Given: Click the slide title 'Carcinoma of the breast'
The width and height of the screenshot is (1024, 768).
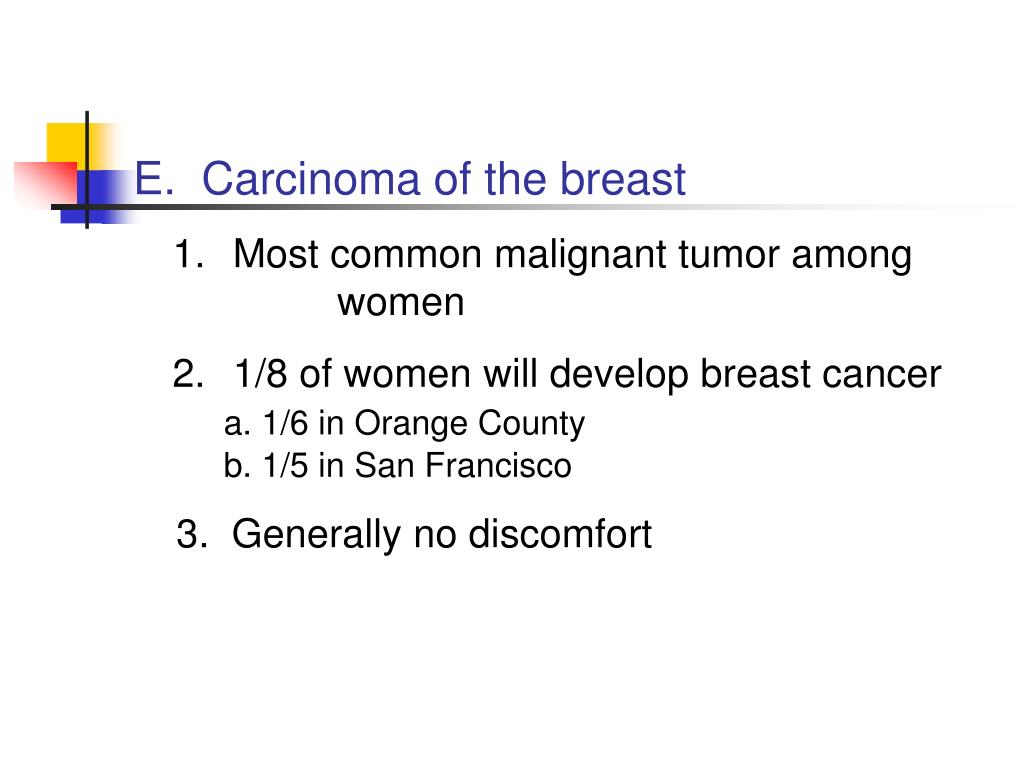Looking at the screenshot, I should 443,178.
